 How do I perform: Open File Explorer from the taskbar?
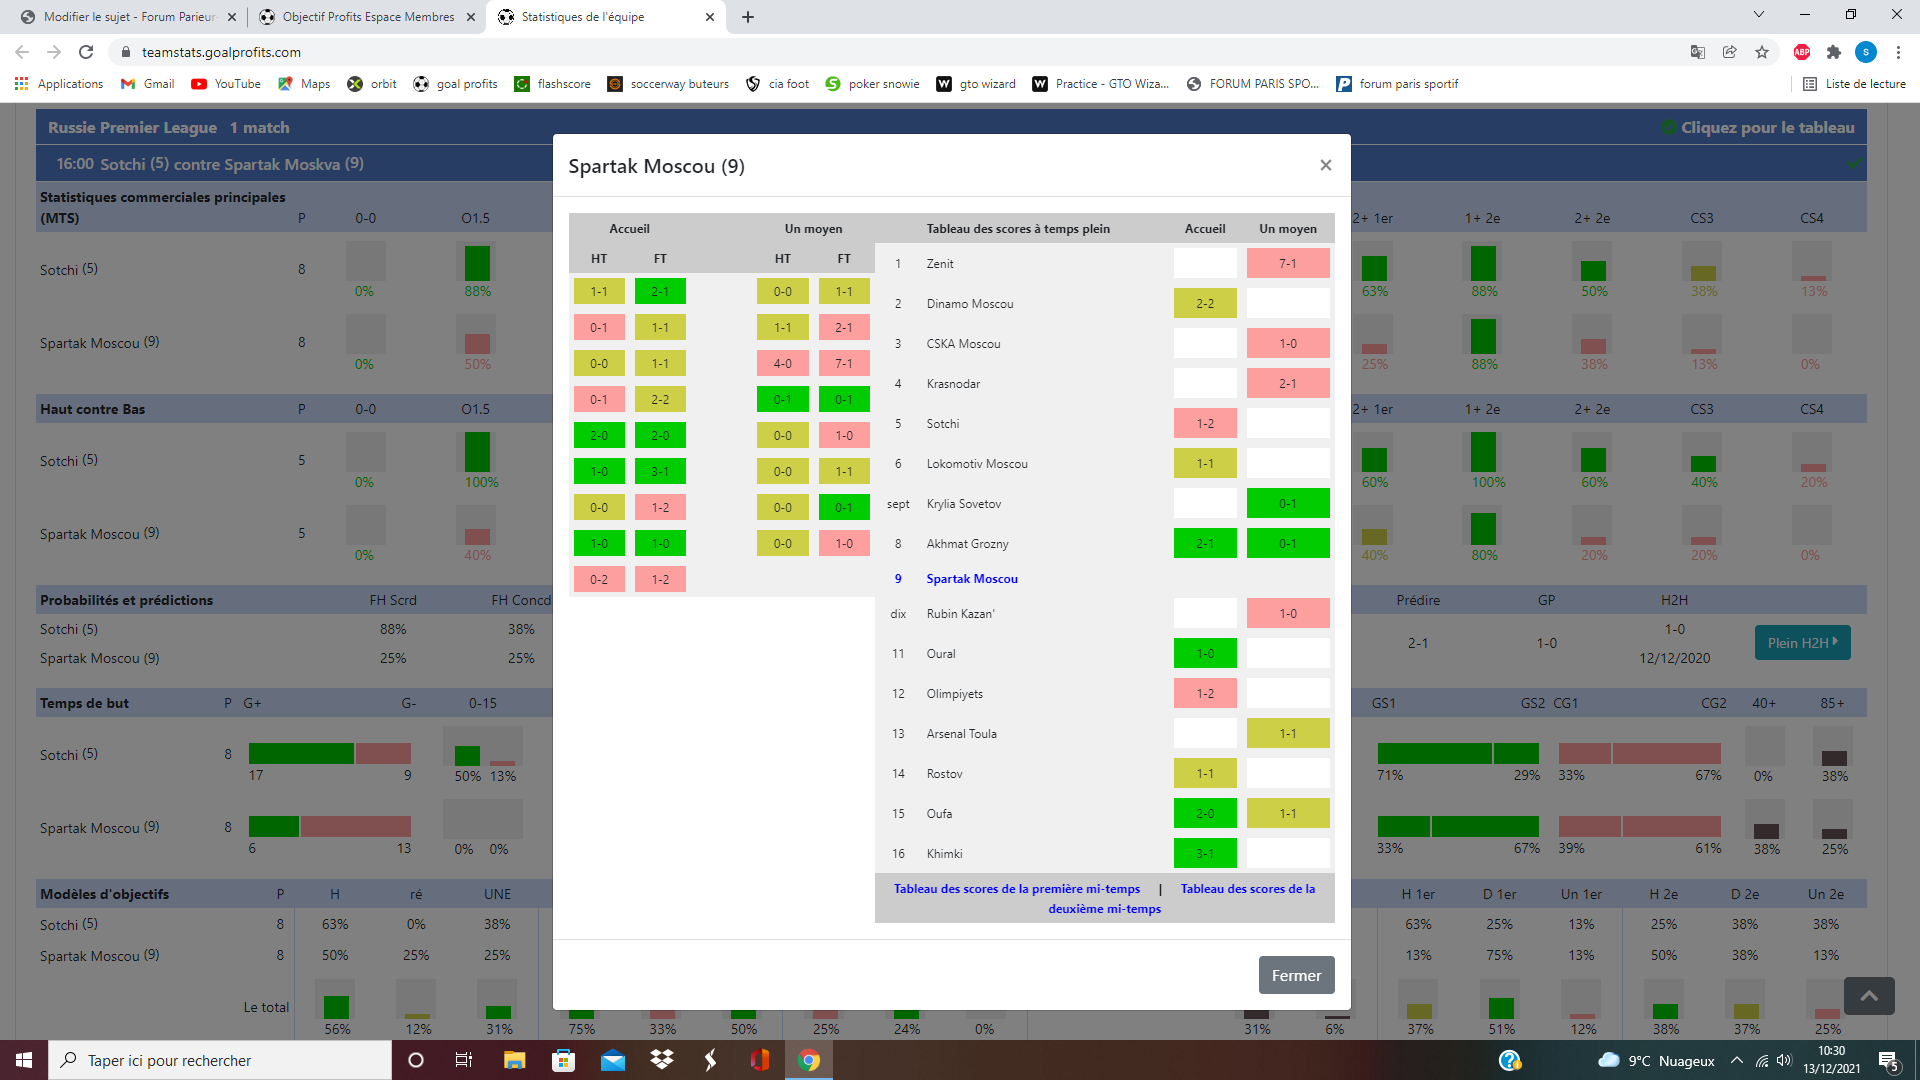(514, 1060)
